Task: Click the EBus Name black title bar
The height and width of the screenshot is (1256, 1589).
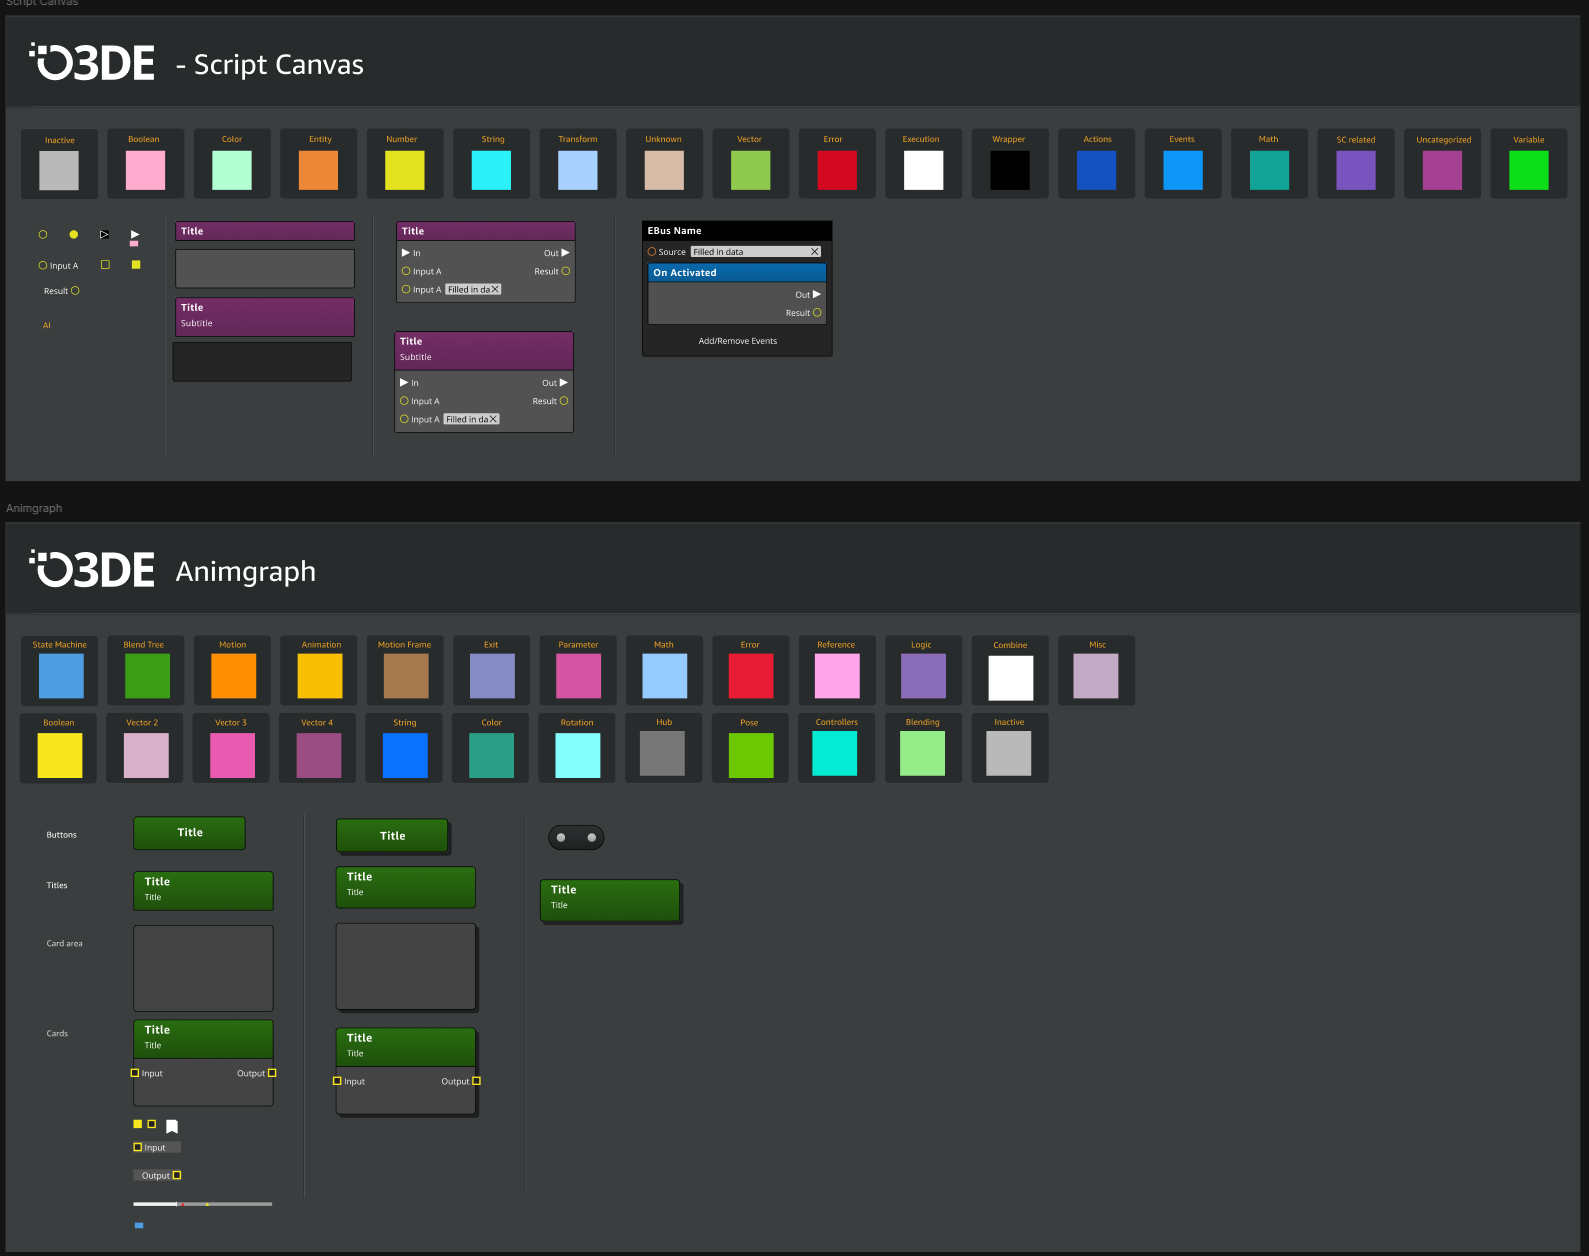Action: click(737, 231)
